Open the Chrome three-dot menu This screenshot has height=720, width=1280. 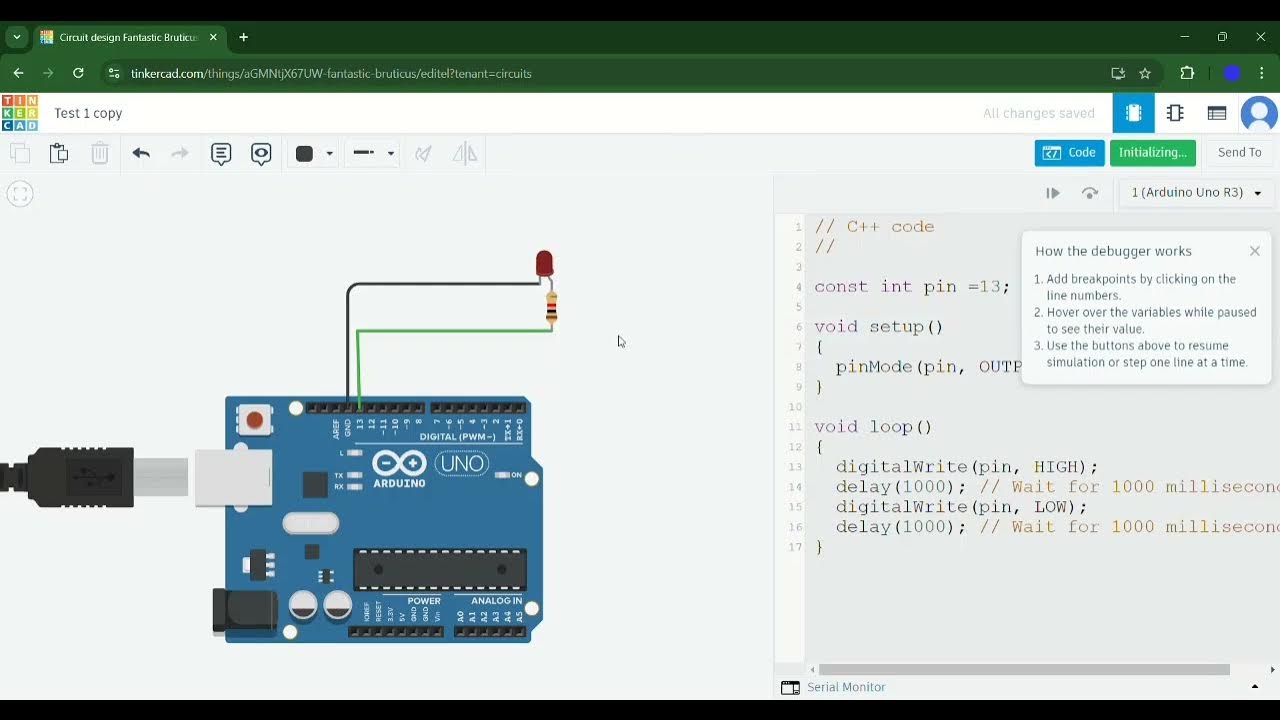(x=1262, y=73)
